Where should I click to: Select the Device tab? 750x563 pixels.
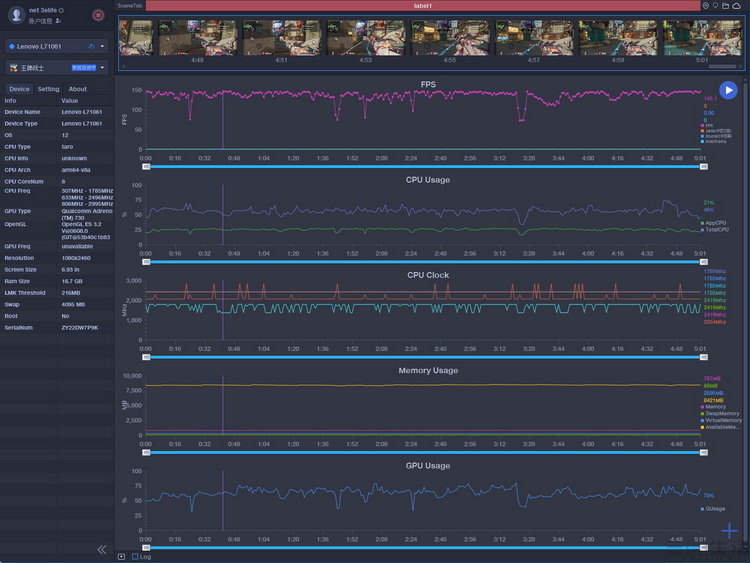coord(19,89)
